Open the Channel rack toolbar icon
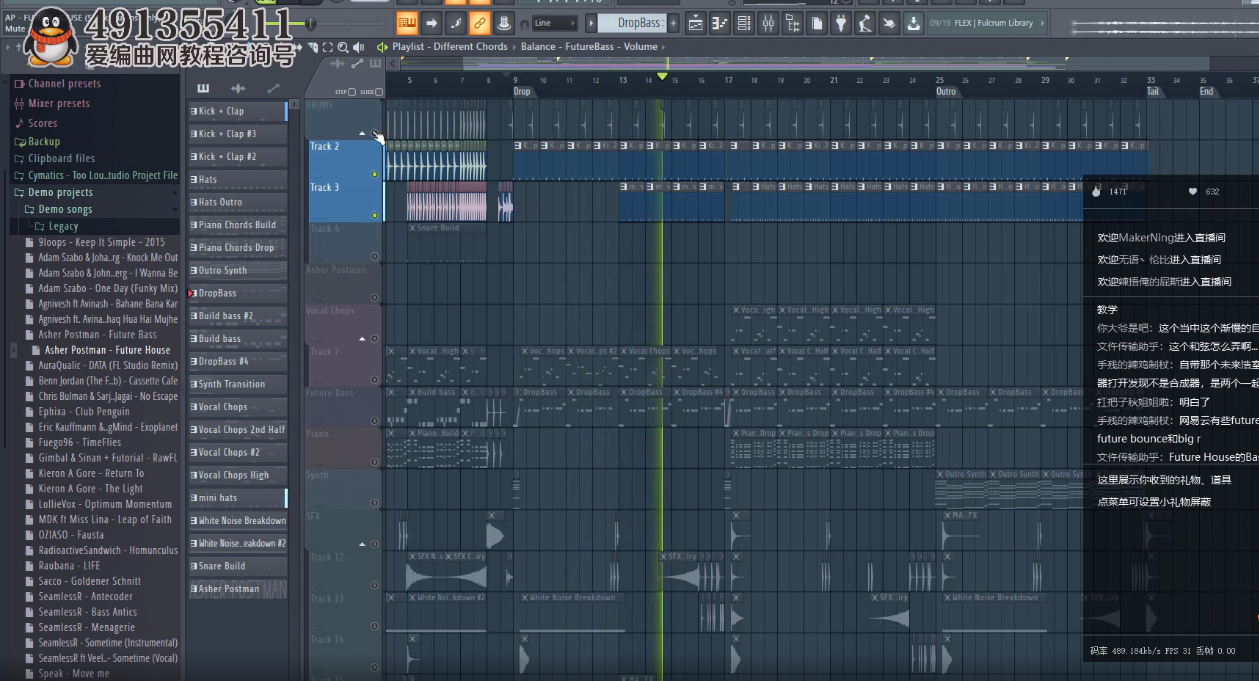 [x=744, y=23]
